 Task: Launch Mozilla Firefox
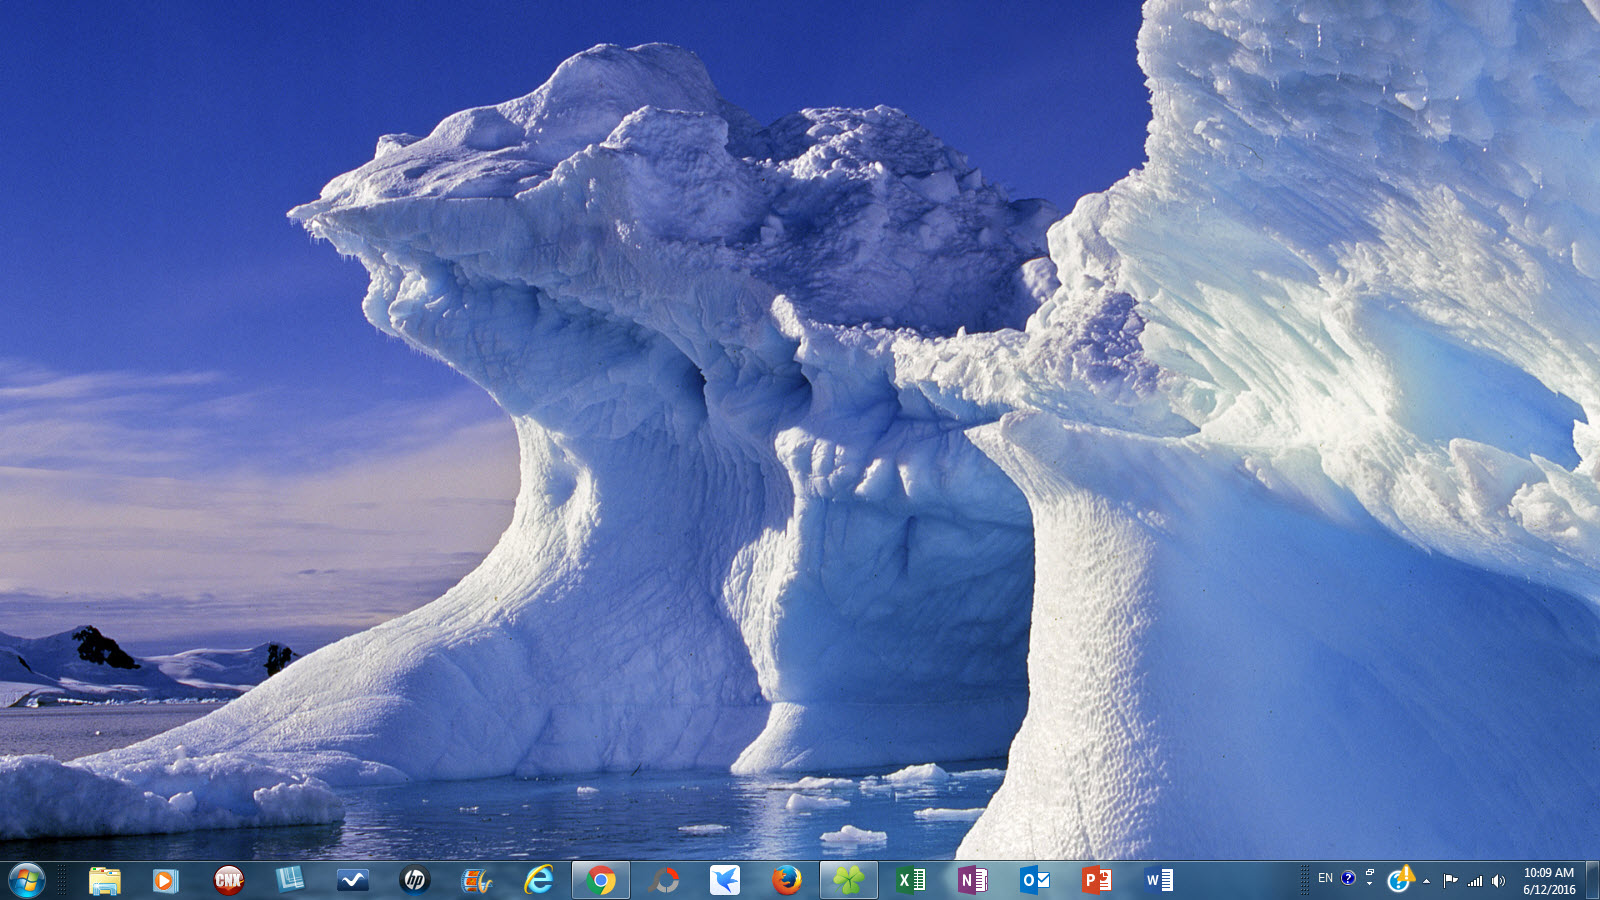pyautogui.click(x=787, y=880)
